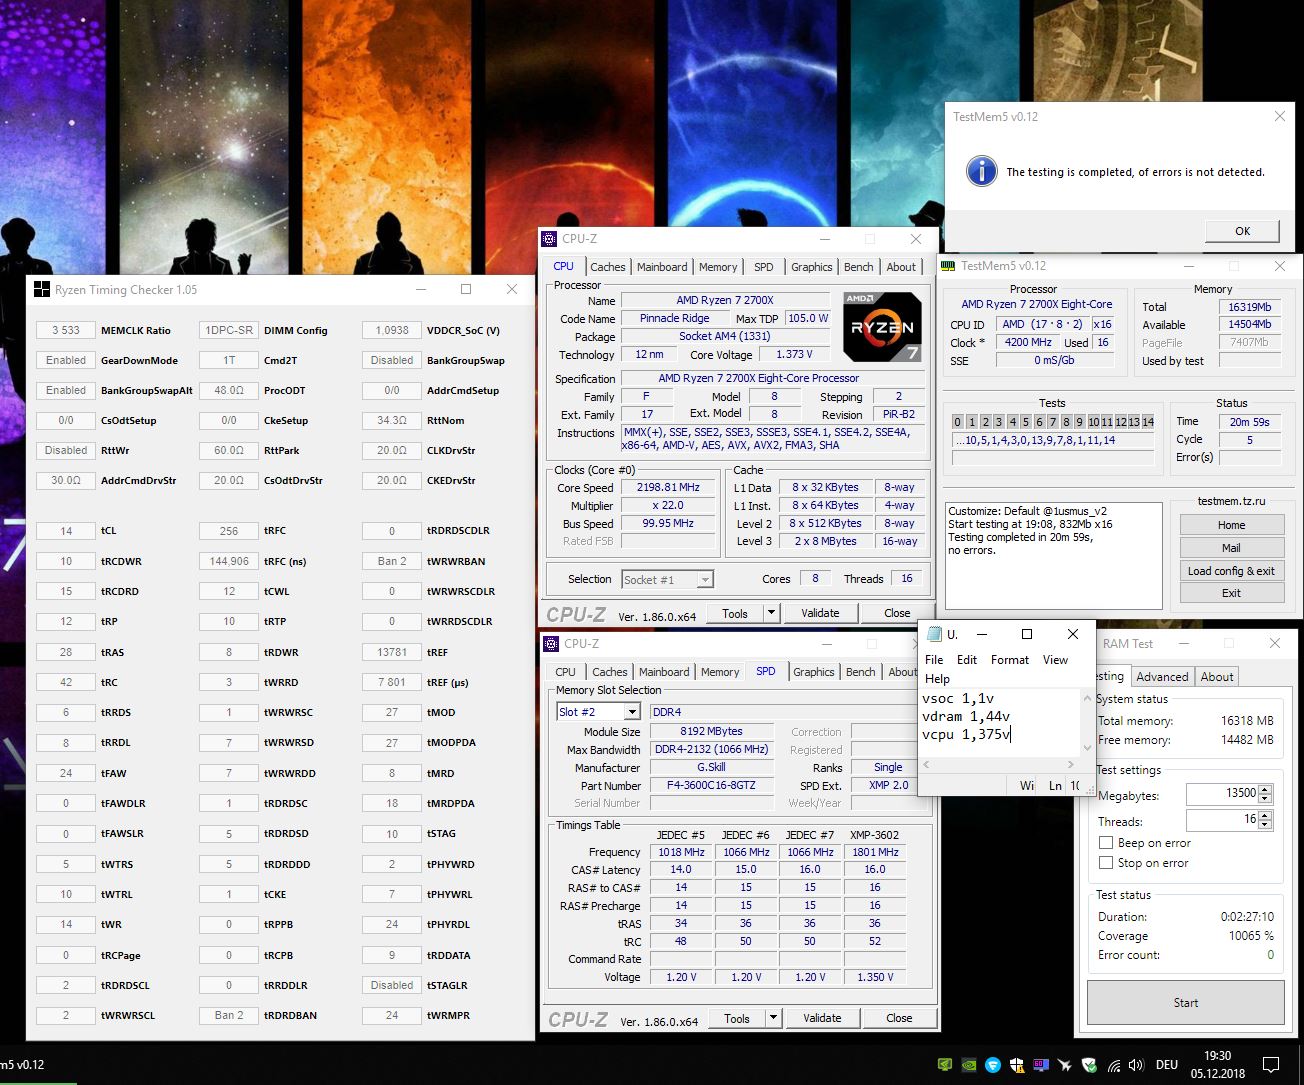
Task: Open the Format menu in Notepad
Action: tap(1010, 660)
